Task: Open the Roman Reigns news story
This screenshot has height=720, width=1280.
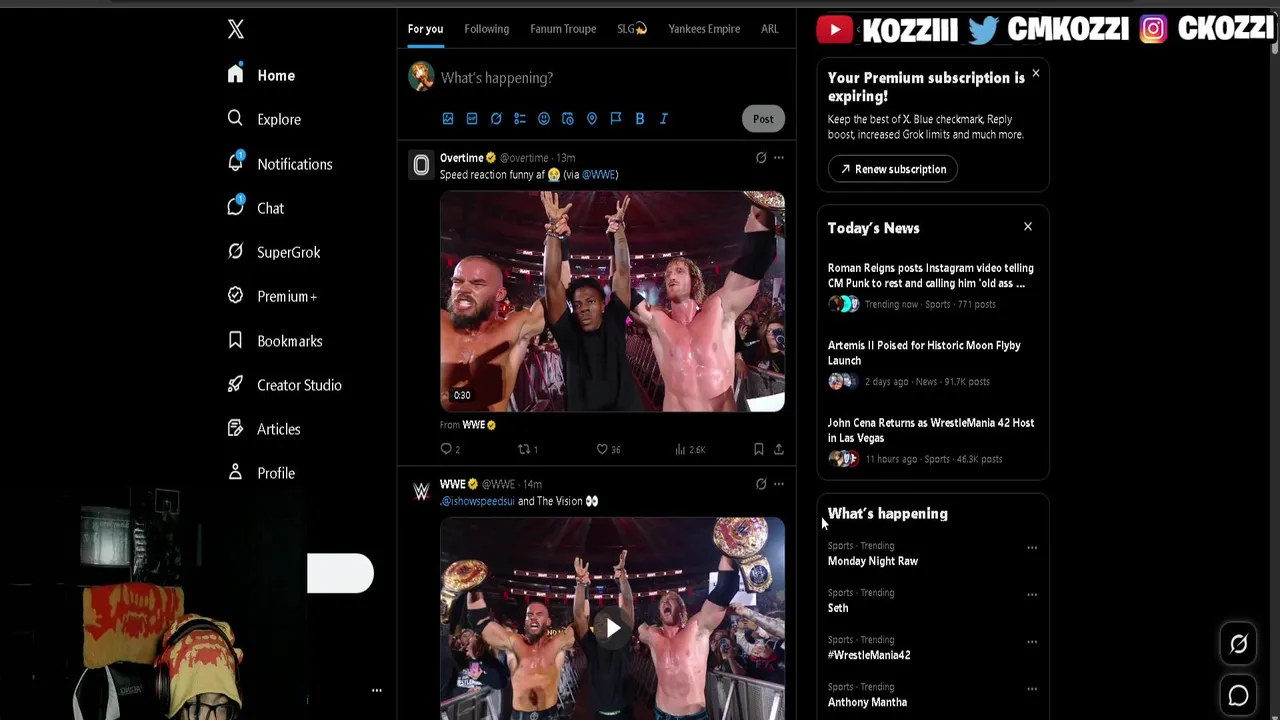Action: click(x=931, y=275)
